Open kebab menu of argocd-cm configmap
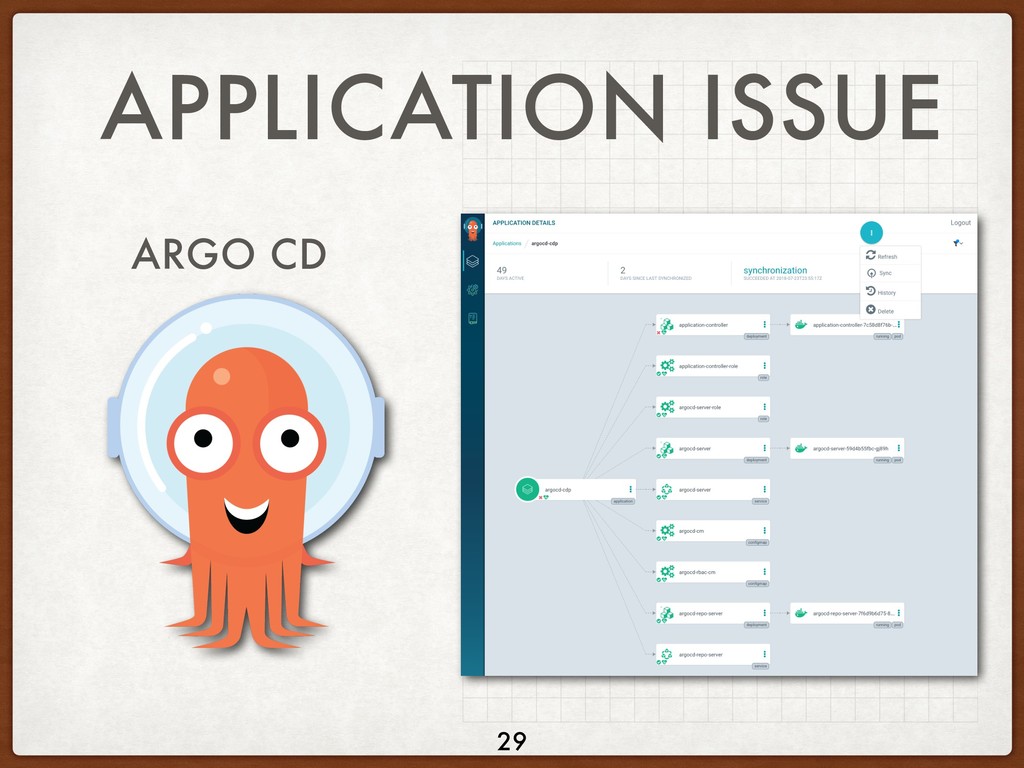This screenshot has width=1024, height=768. [764, 530]
